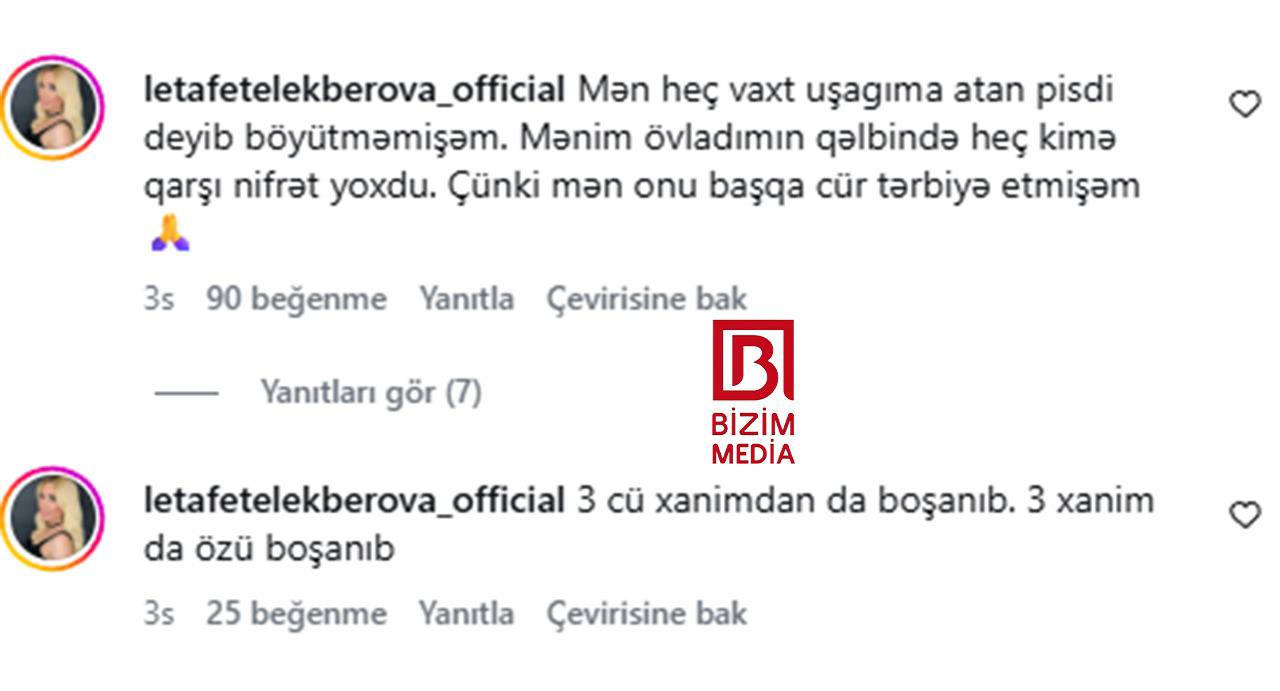This screenshot has width=1280, height=691.
Task: Click the Bizim Media logo
Action: (753, 393)
